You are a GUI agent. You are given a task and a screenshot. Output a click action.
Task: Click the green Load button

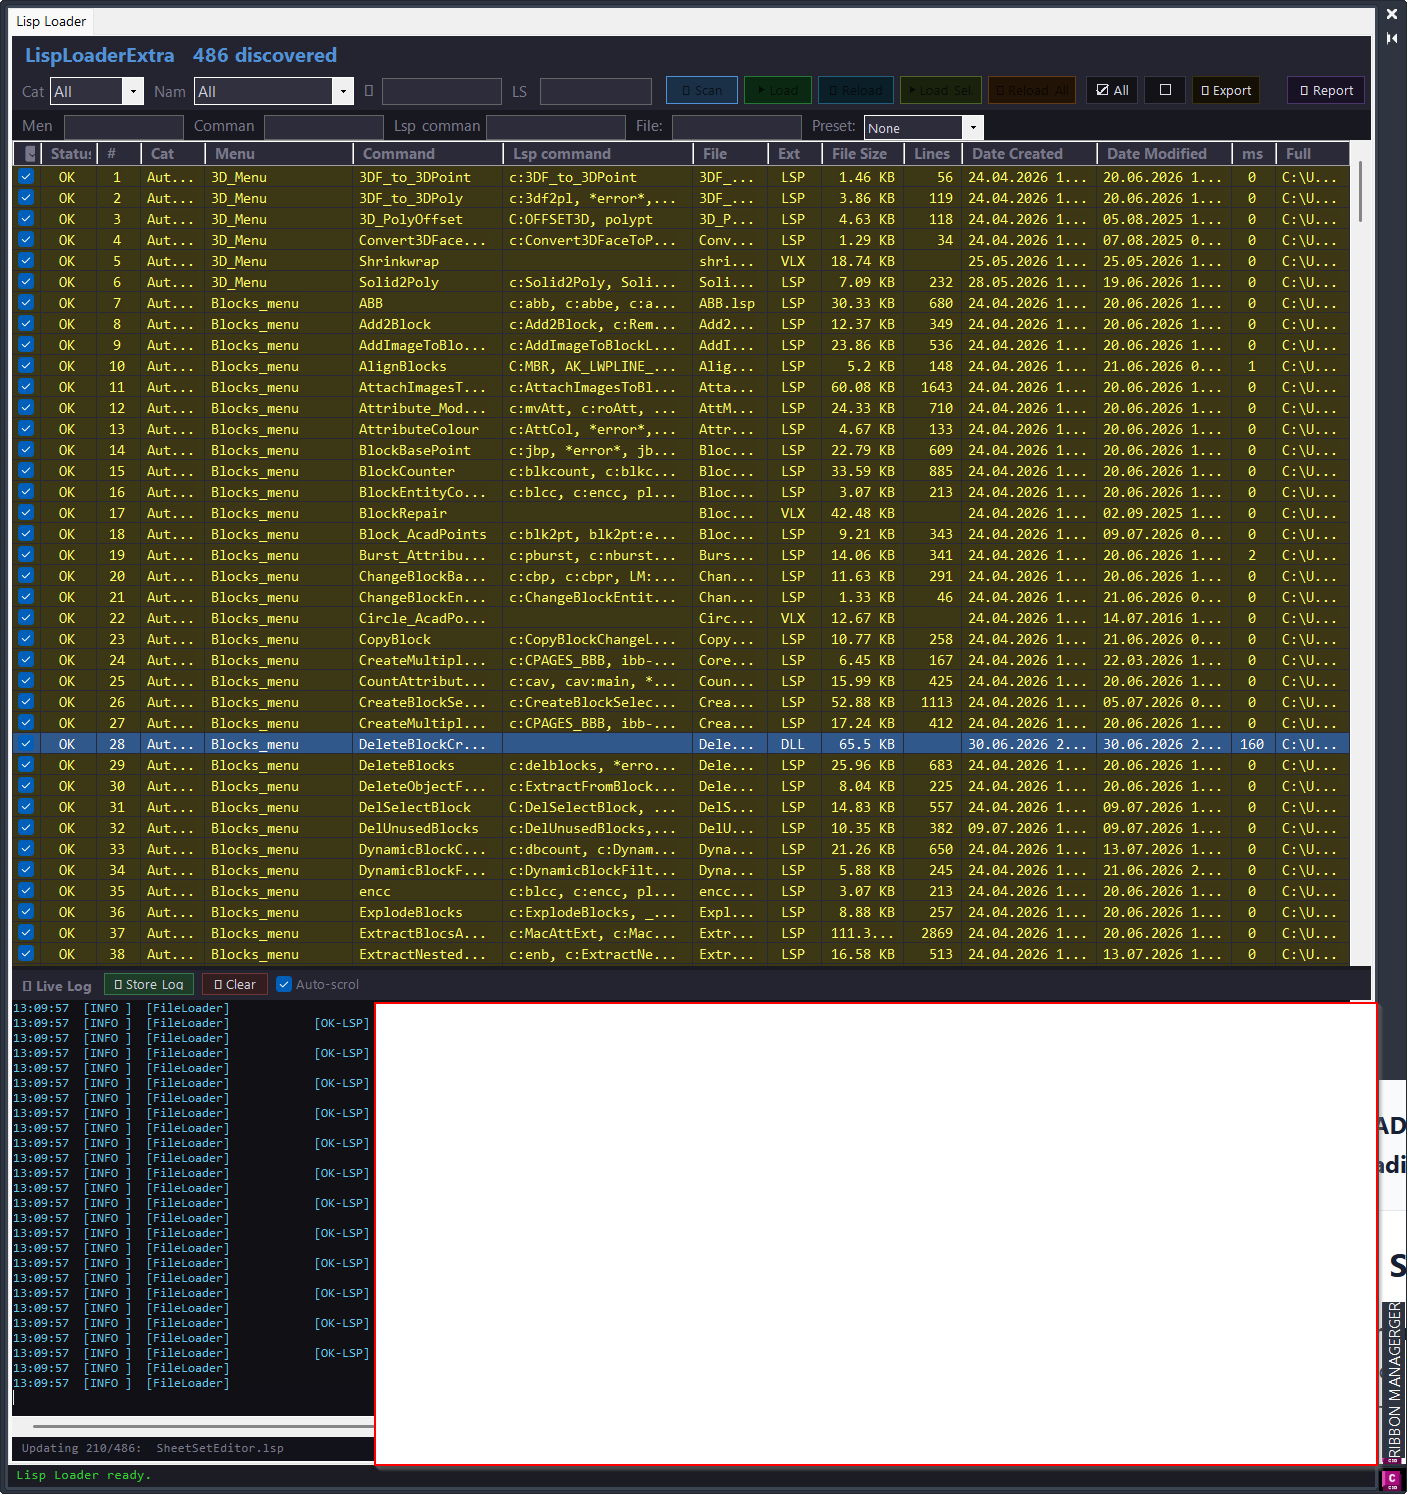pyautogui.click(x=778, y=90)
